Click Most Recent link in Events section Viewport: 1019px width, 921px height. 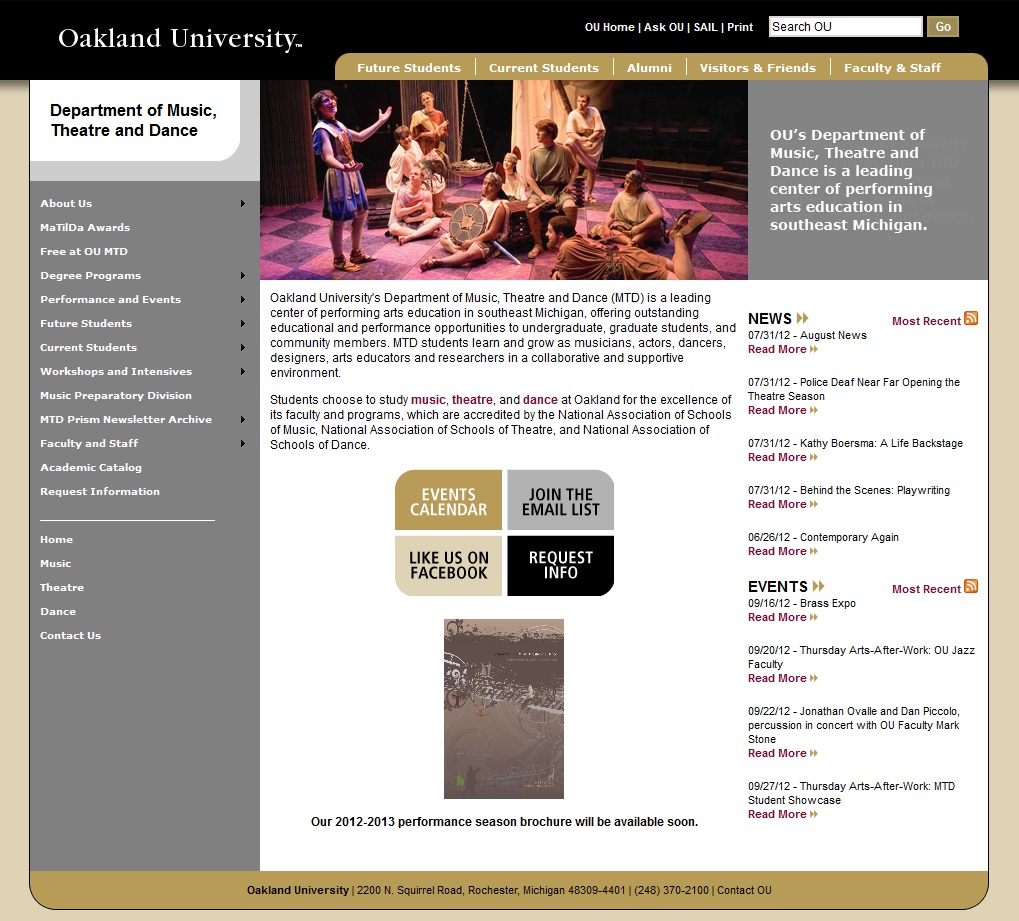click(x=926, y=589)
